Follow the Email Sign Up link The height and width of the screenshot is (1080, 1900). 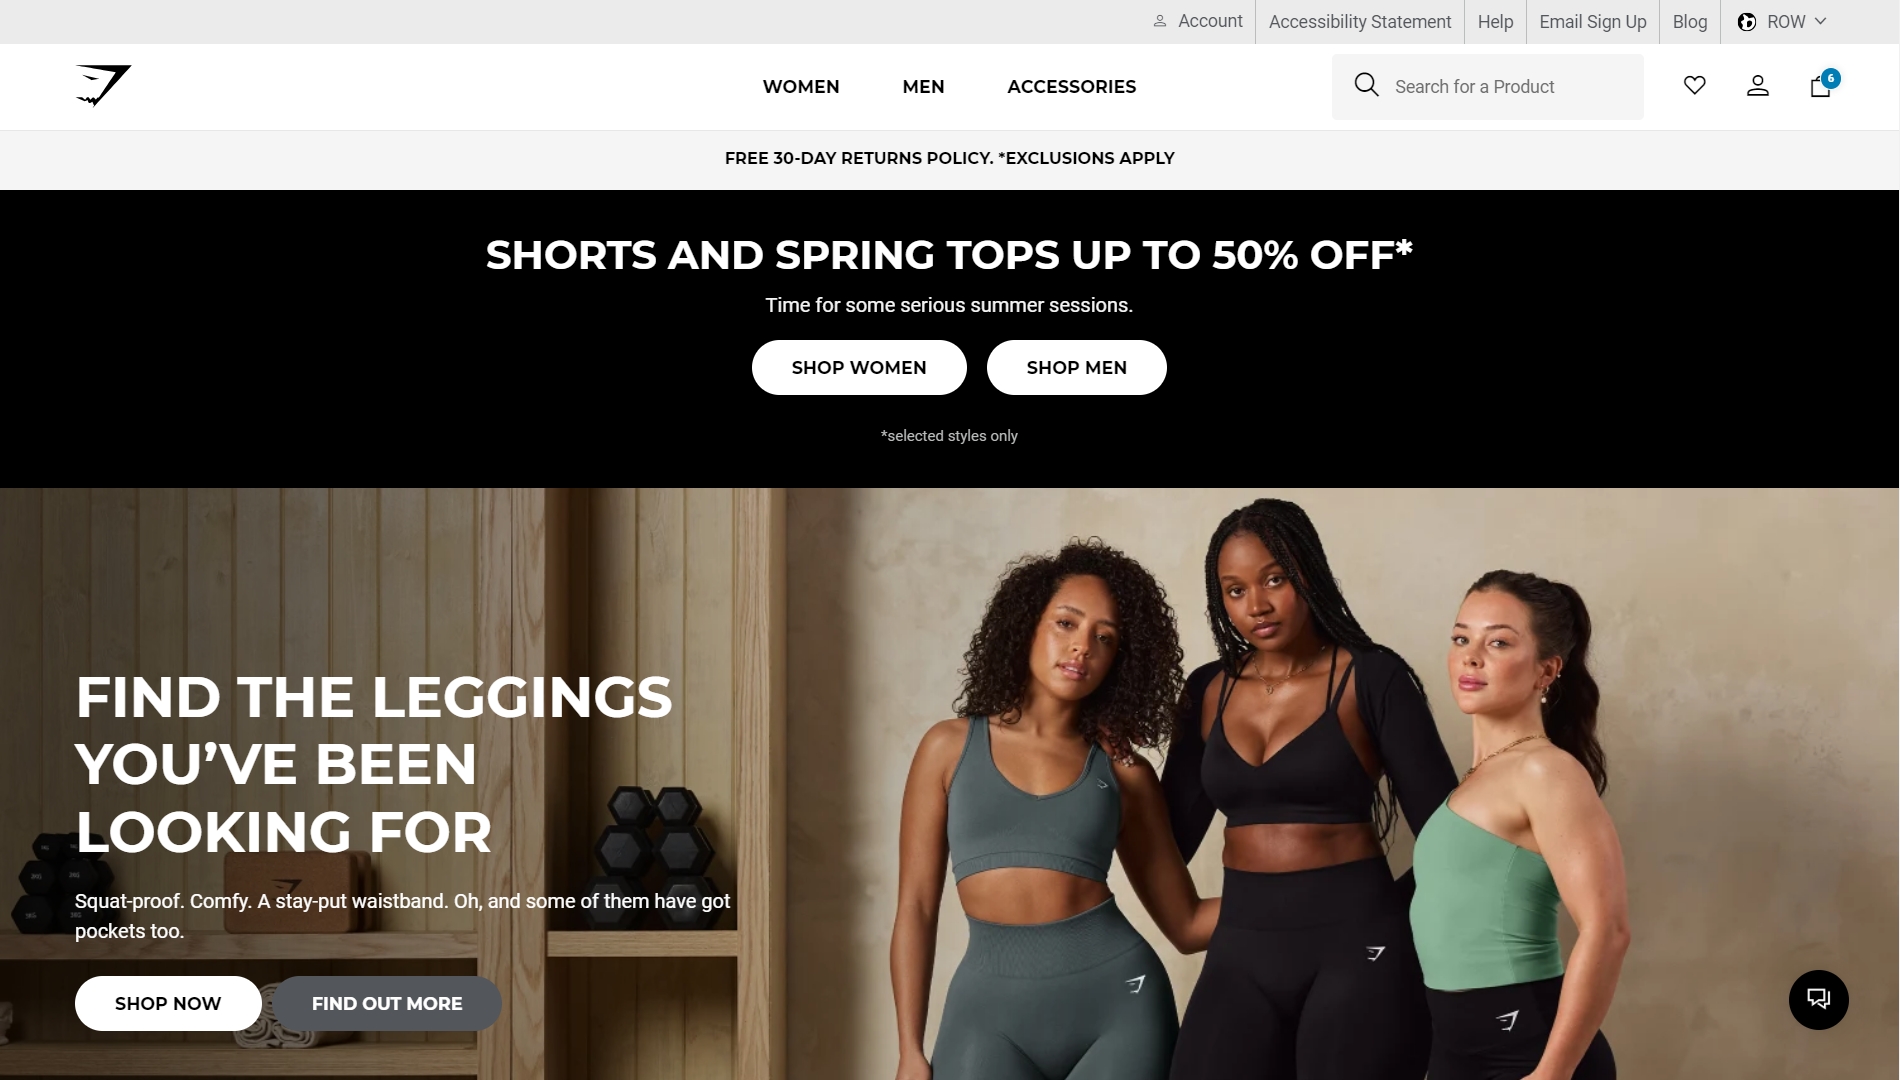pos(1592,22)
